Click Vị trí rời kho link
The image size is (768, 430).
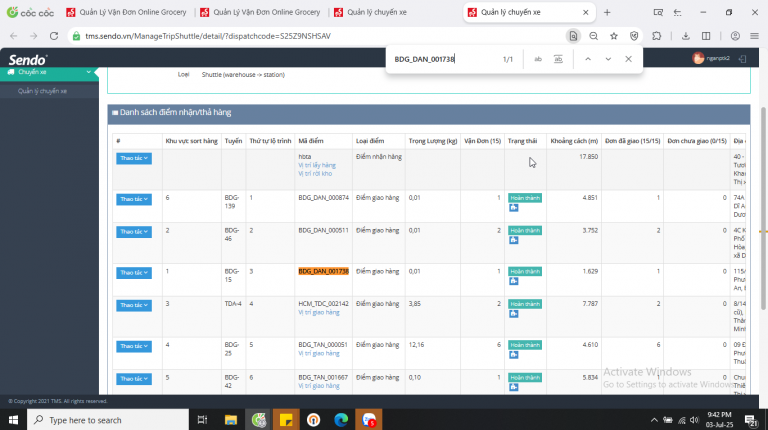[315, 173]
